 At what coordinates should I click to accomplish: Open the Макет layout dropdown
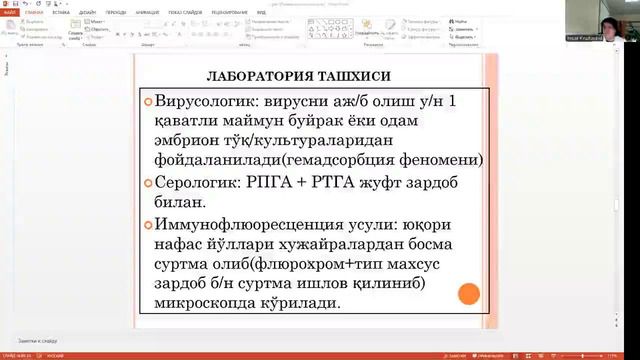95,21
